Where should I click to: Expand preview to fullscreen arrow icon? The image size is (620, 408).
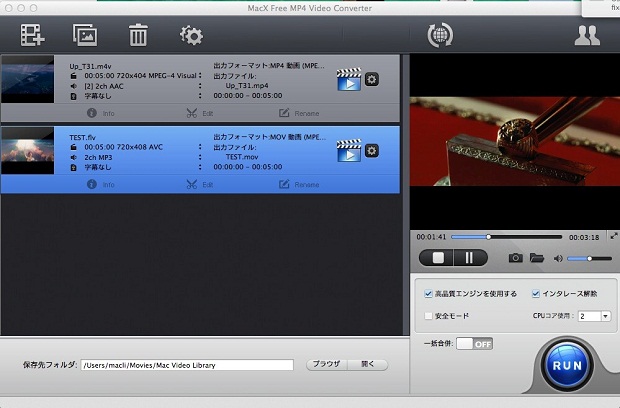click(614, 236)
